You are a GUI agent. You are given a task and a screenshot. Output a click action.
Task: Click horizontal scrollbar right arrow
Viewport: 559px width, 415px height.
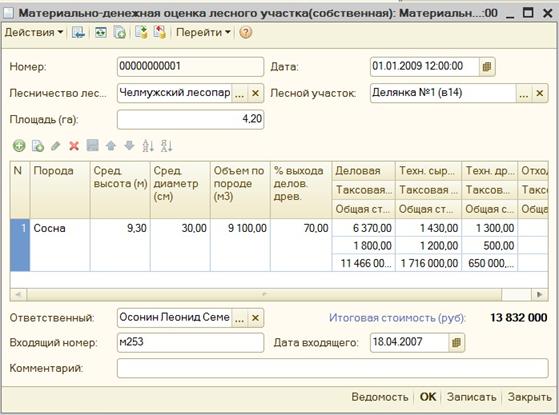(539, 294)
